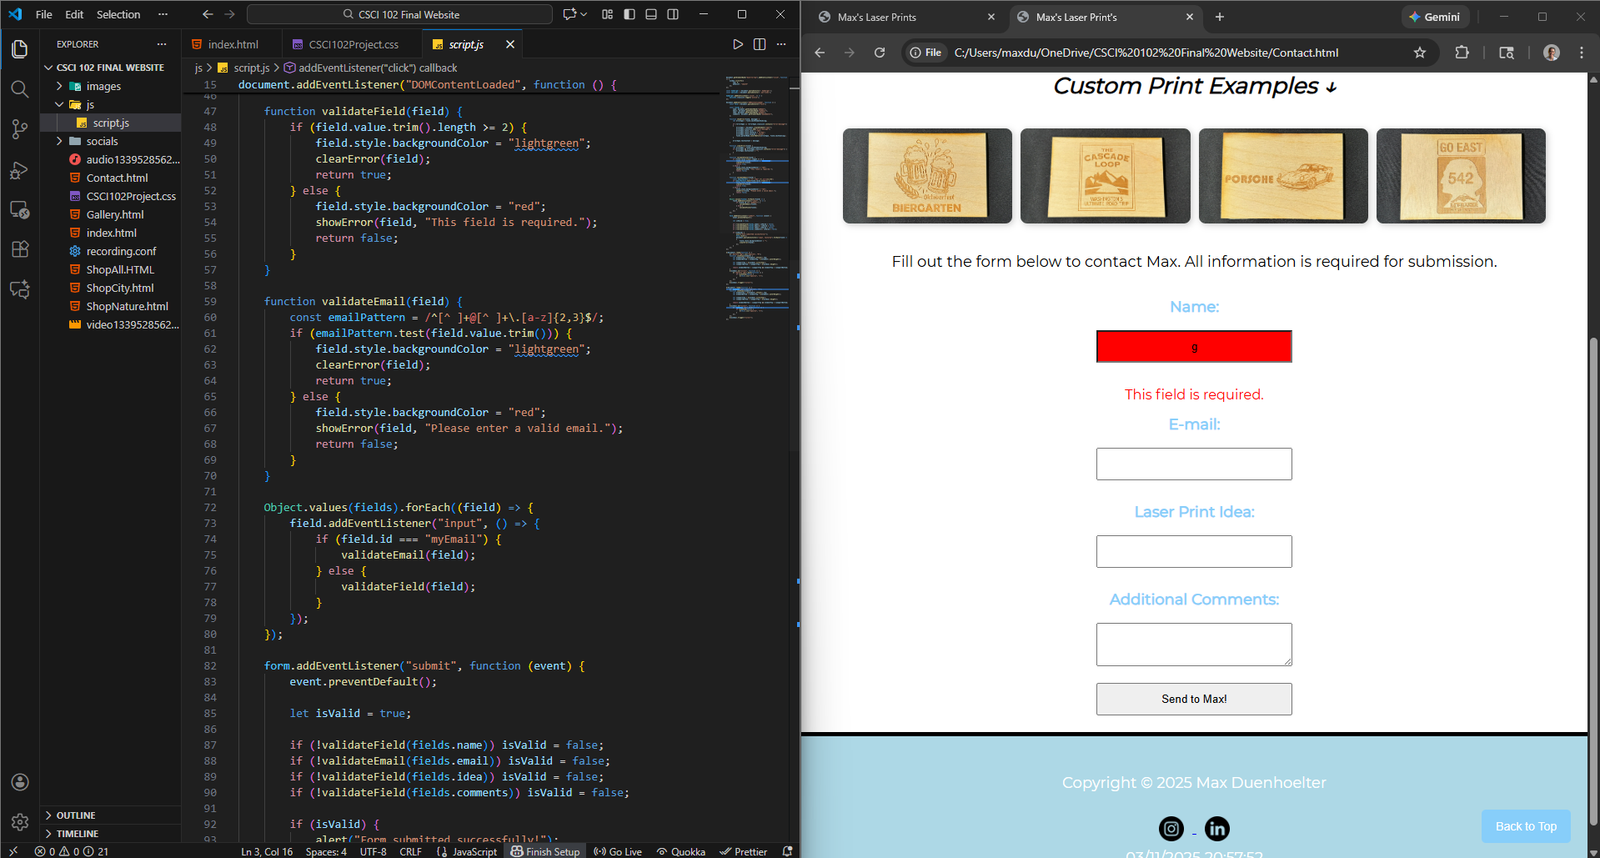Expand the socials folder
The width and height of the screenshot is (1600, 858).
click(x=101, y=141)
